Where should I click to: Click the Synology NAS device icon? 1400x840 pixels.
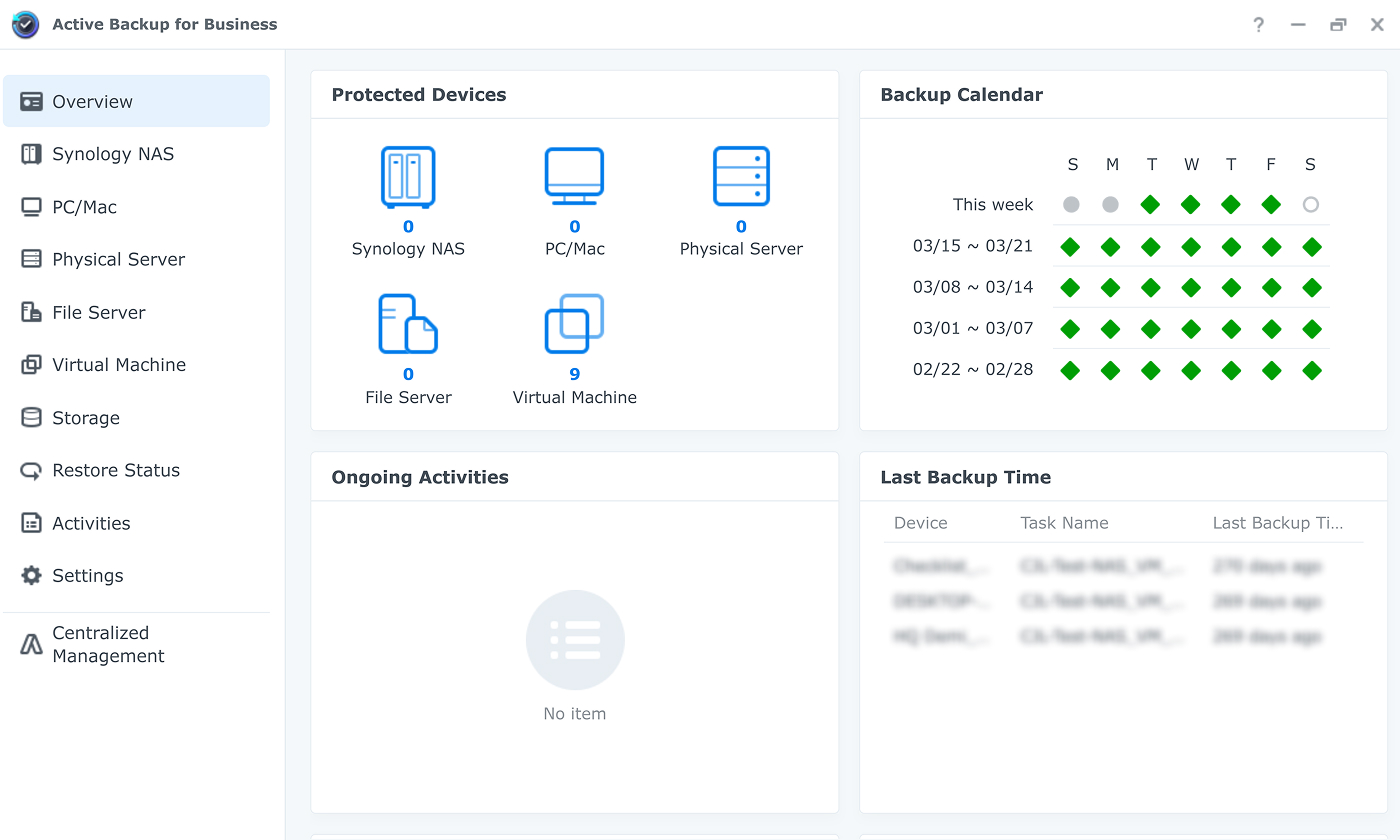coord(408,177)
